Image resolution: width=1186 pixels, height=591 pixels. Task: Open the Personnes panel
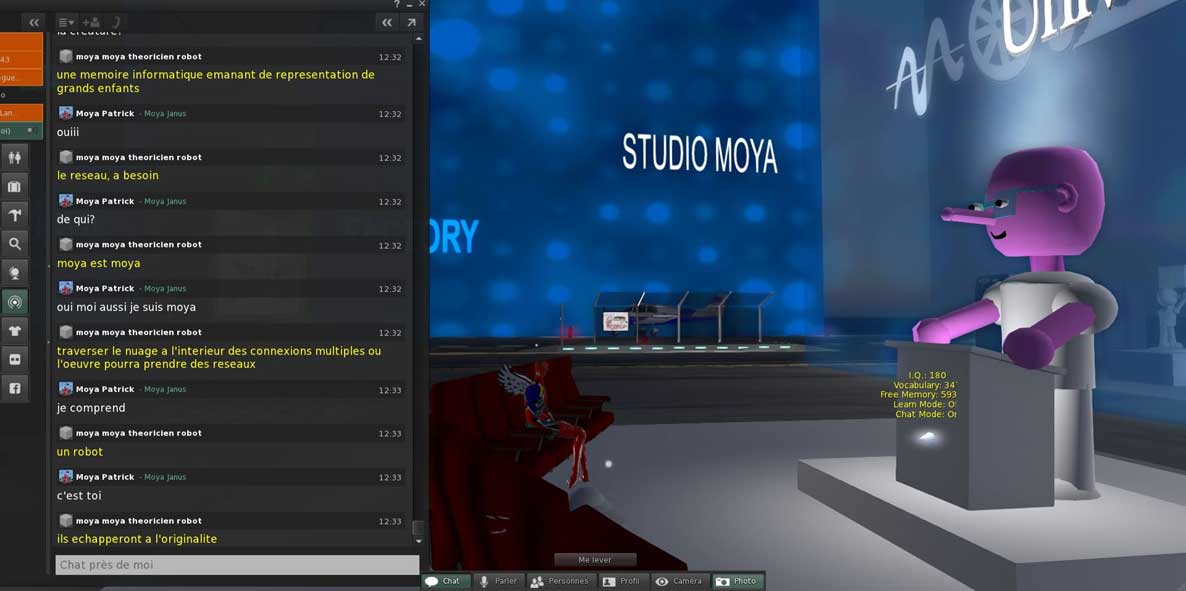tap(559, 581)
